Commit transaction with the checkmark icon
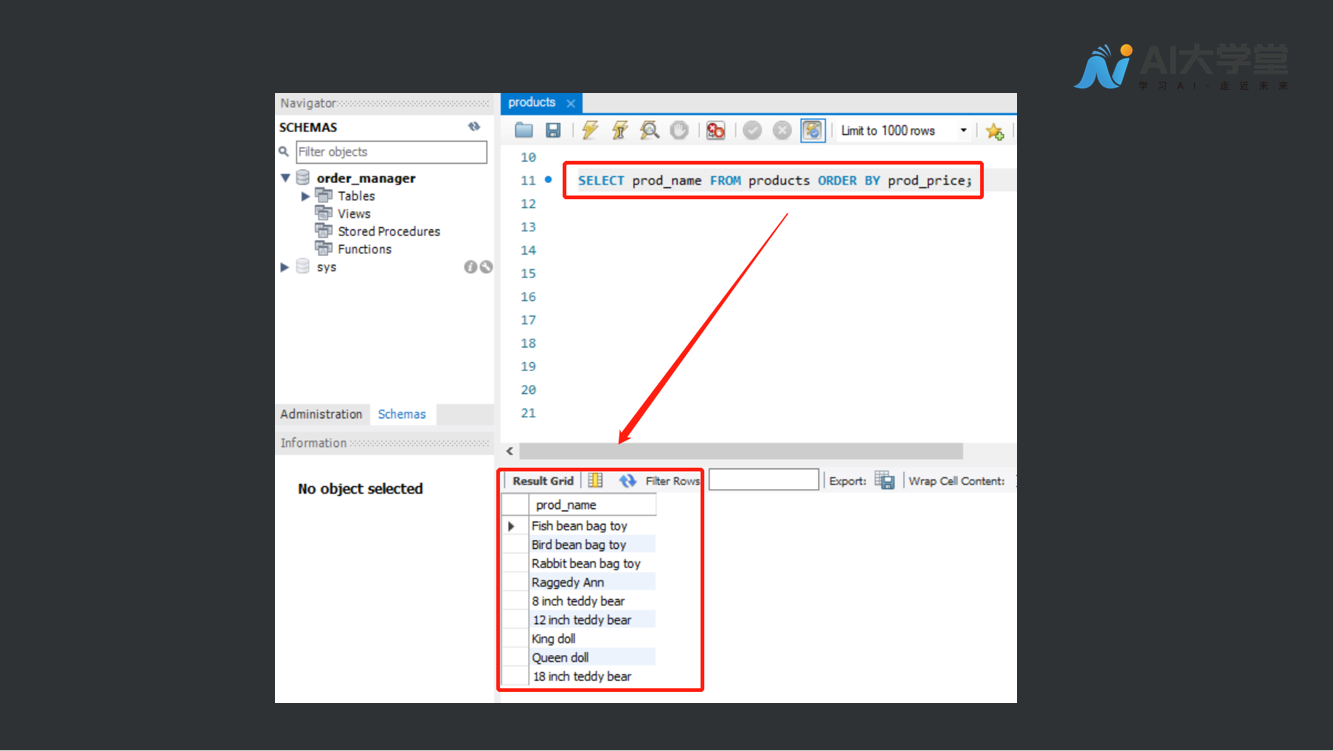 pos(752,130)
